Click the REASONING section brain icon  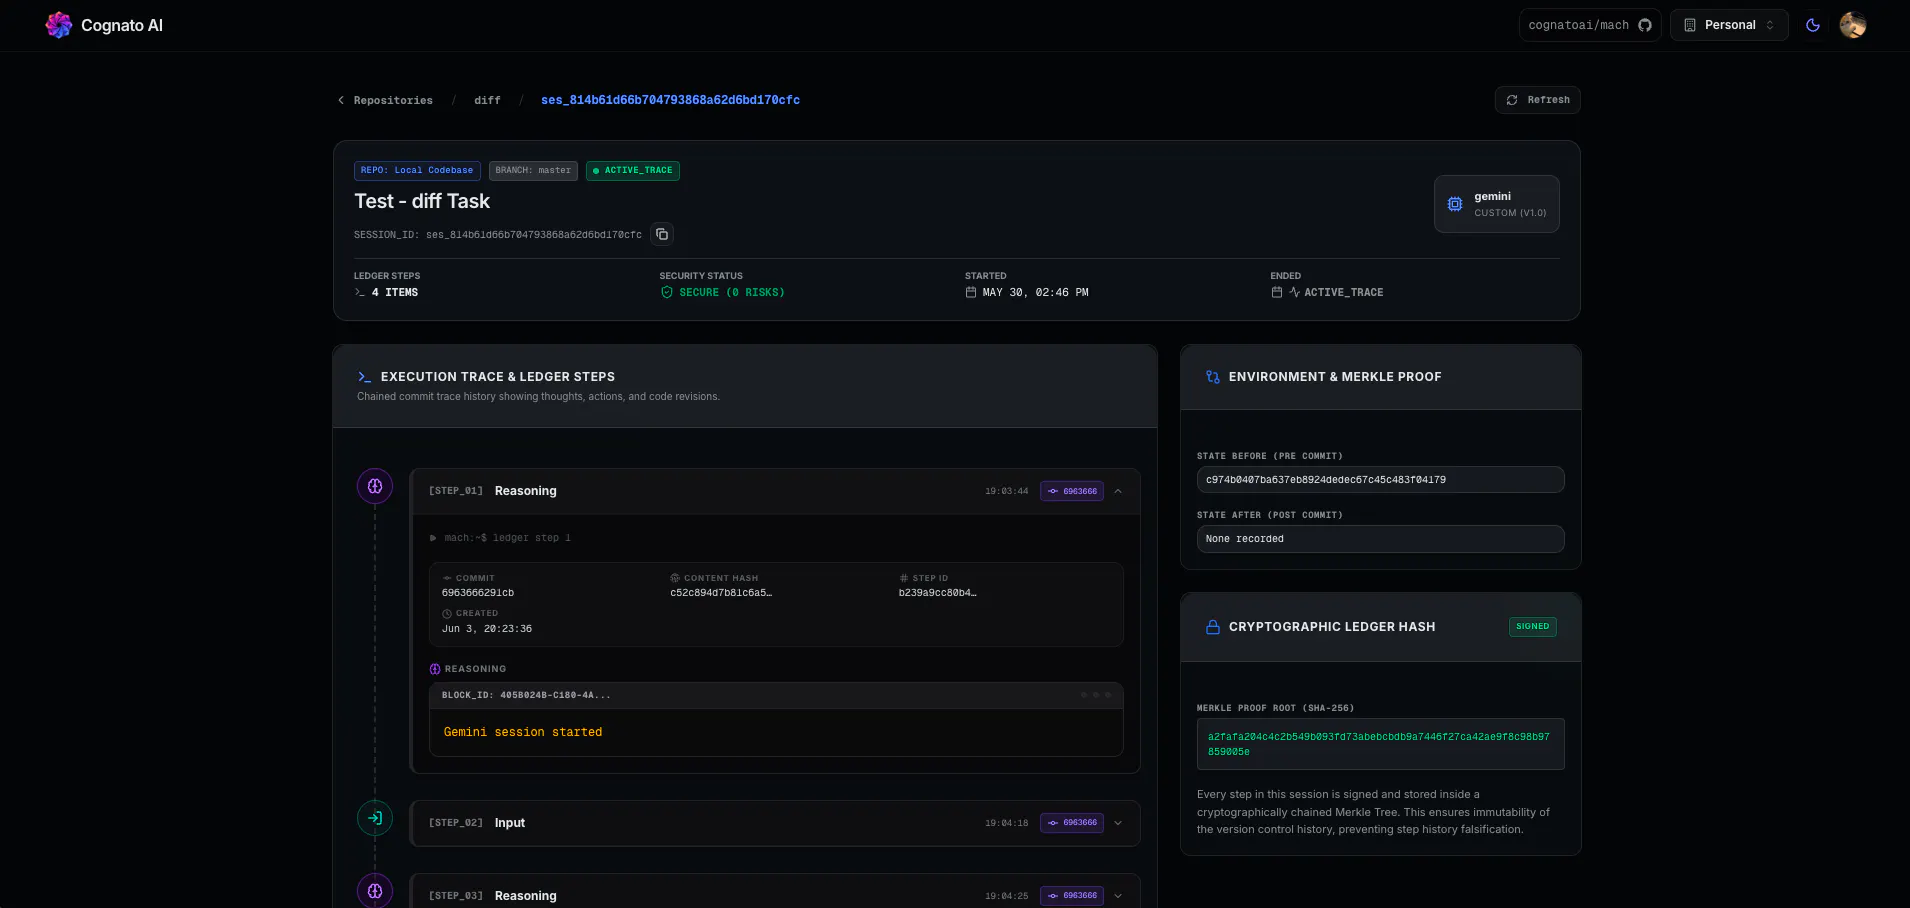coord(435,669)
